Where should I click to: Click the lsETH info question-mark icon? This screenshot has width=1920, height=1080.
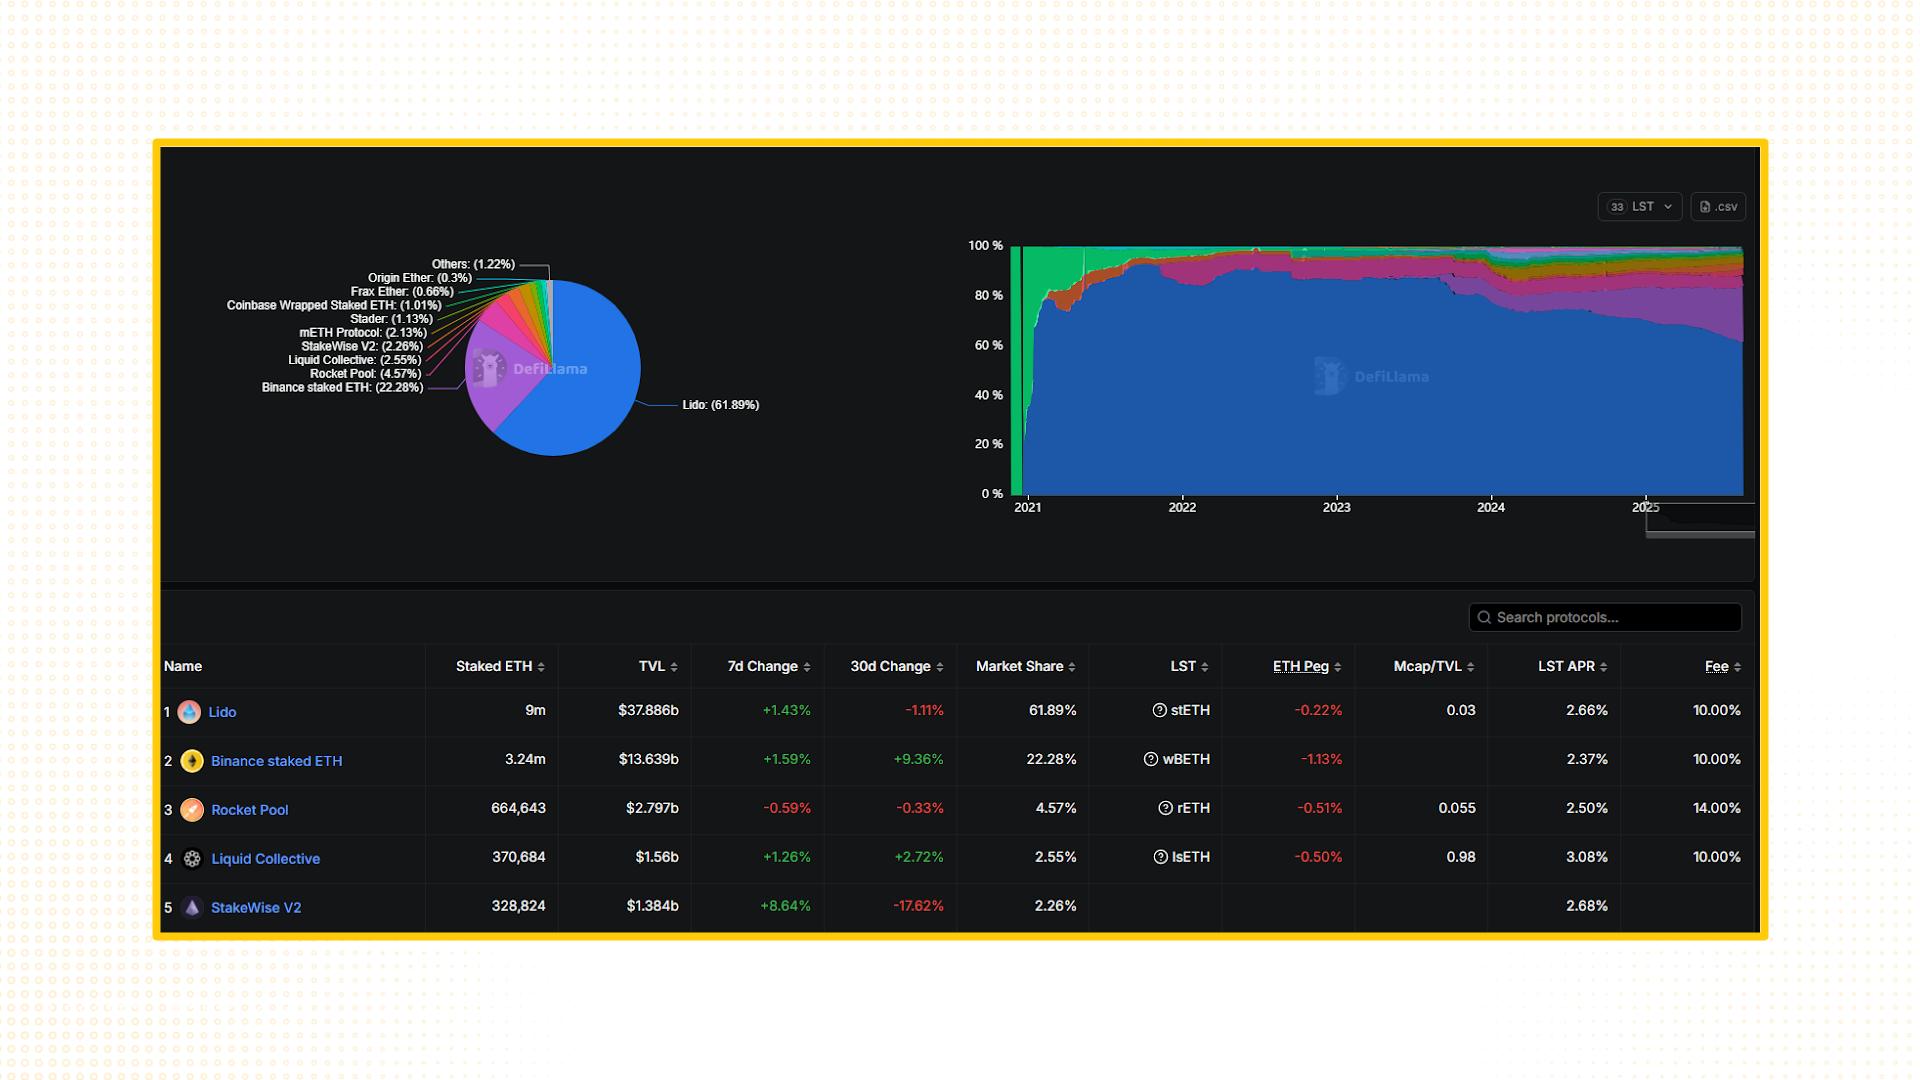coord(1161,858)
